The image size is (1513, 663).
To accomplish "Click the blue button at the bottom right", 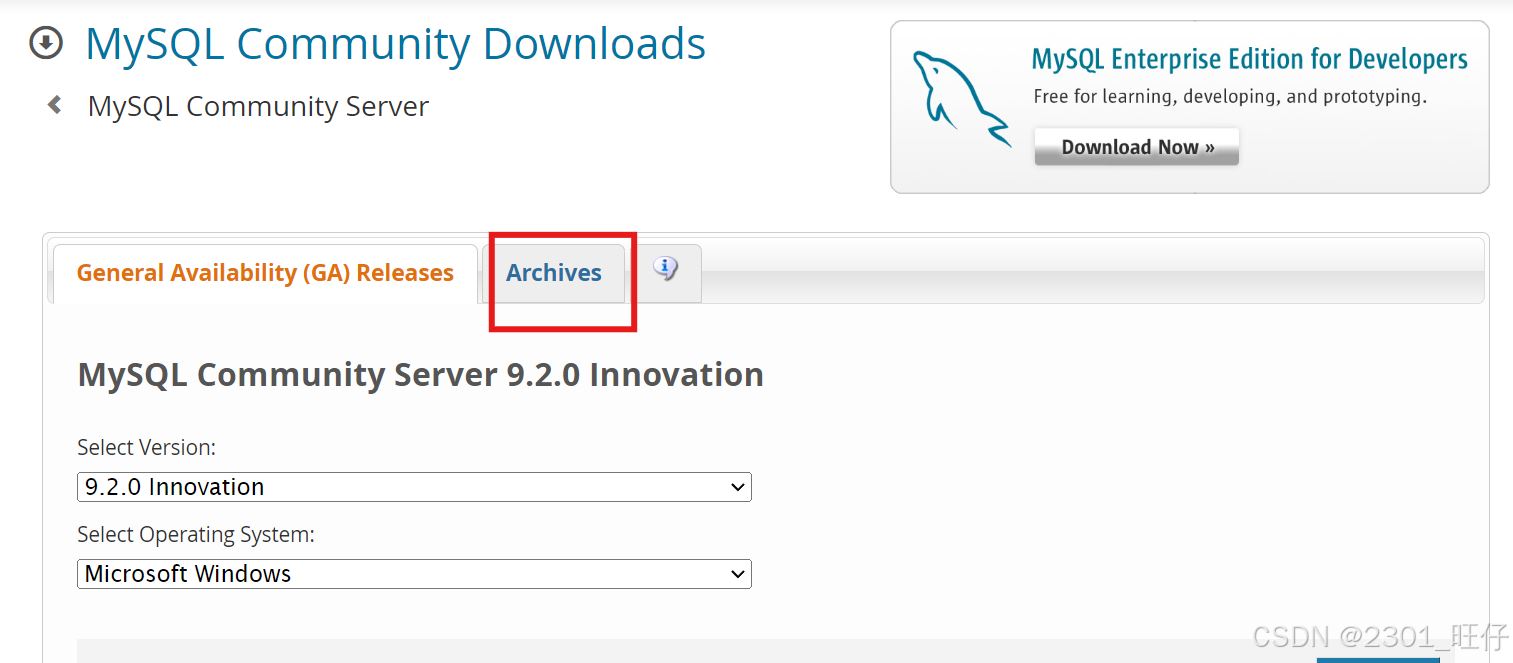I will click(x=1377, y=659).
